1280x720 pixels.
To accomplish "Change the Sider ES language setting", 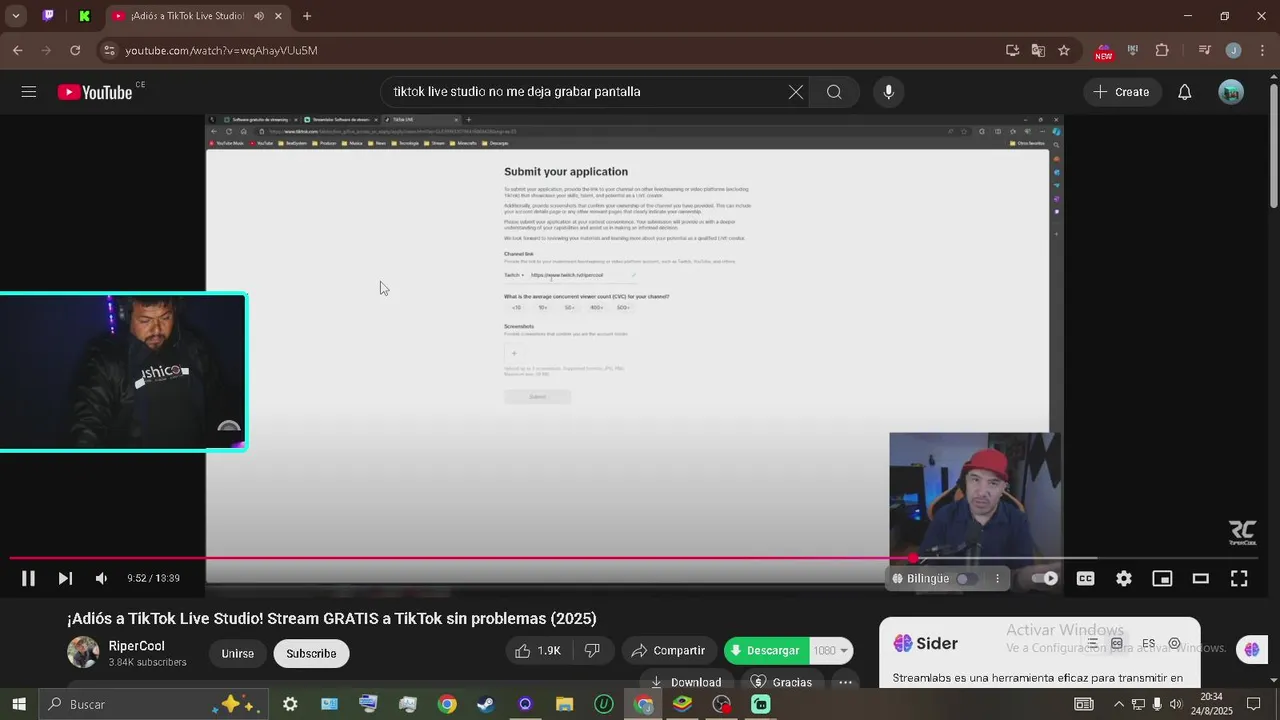I will tap(1149, 644).
